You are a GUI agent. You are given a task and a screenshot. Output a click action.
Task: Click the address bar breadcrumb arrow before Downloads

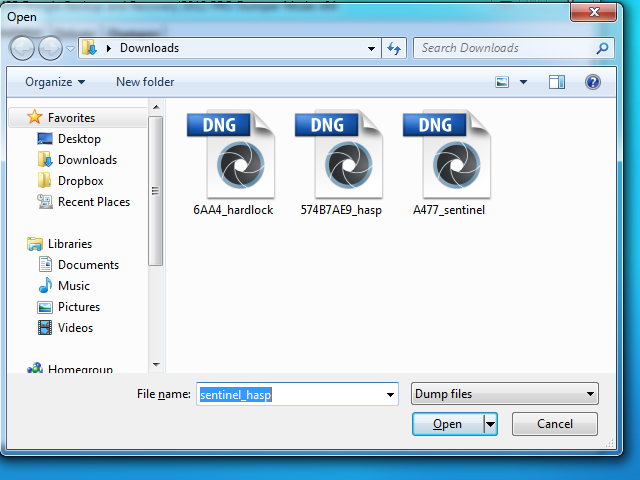click(109, 48)
